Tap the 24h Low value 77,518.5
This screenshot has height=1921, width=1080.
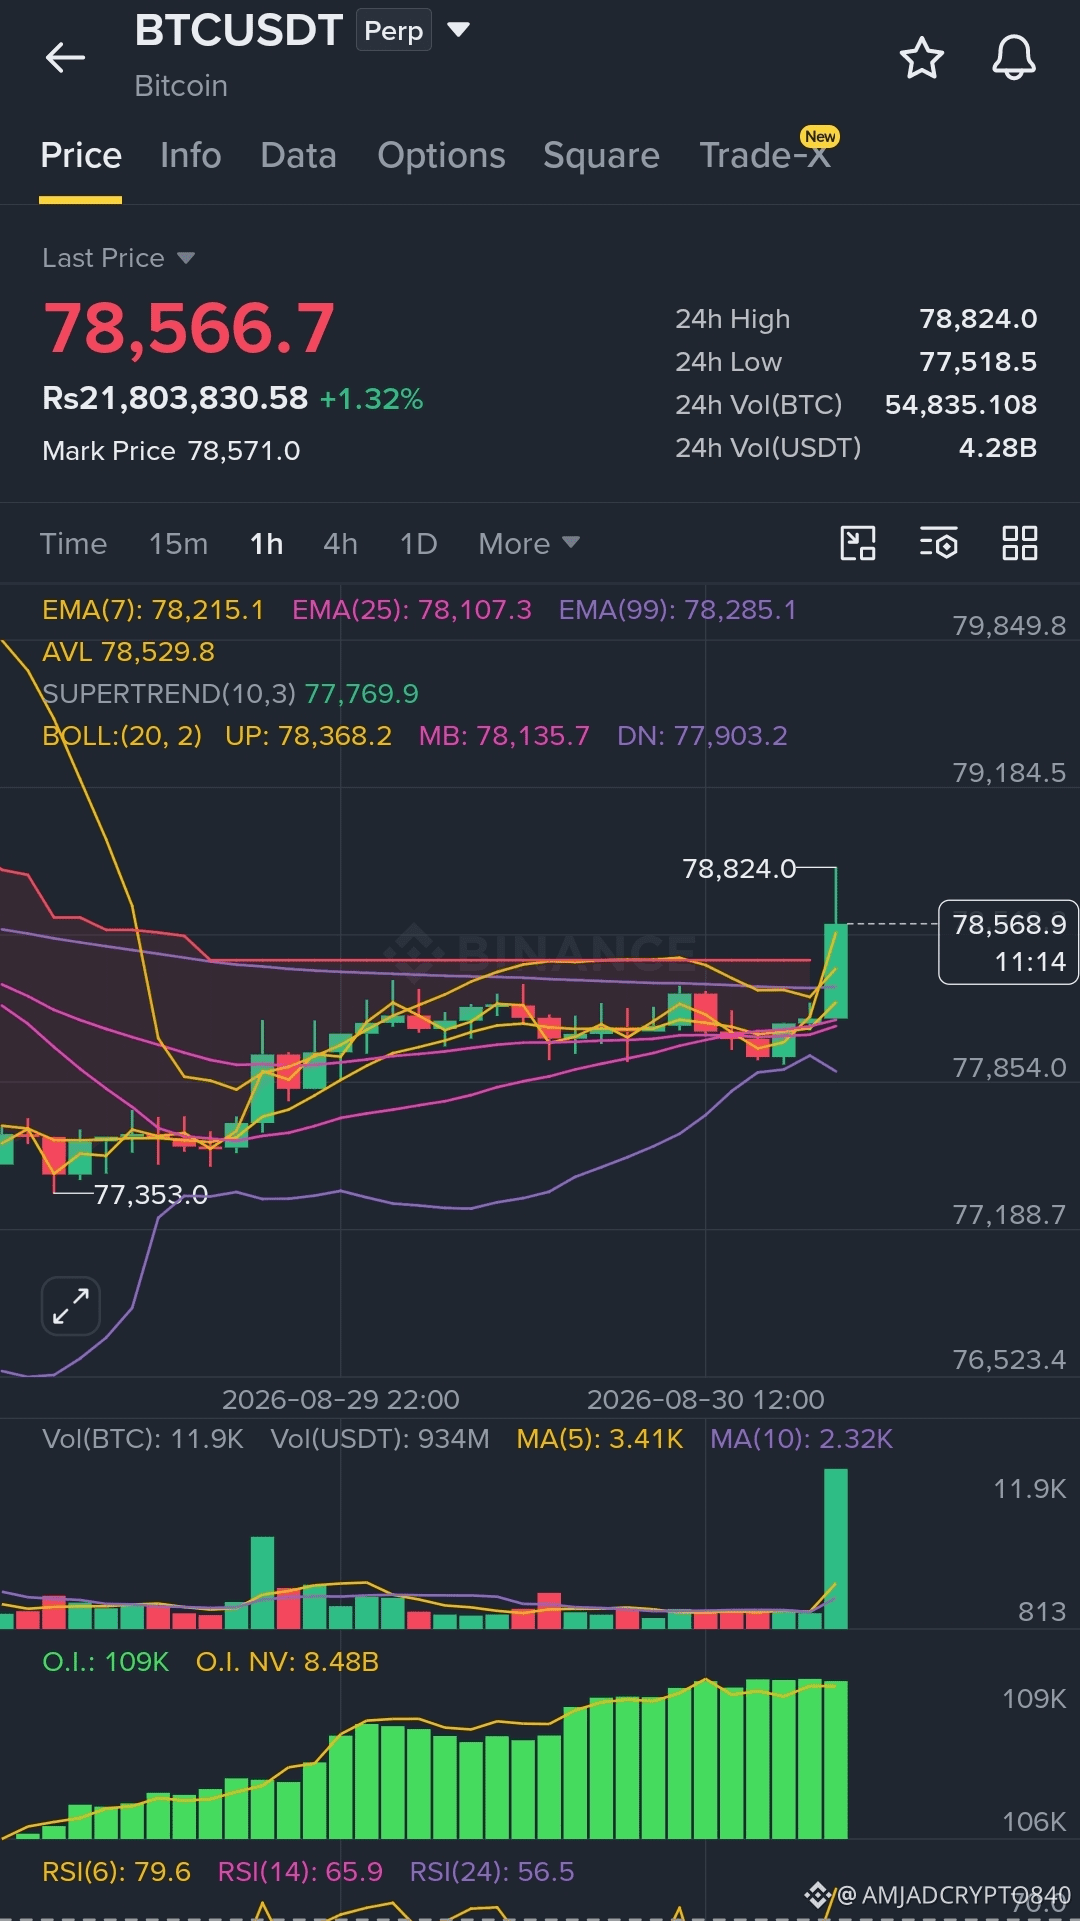(978, 361)
